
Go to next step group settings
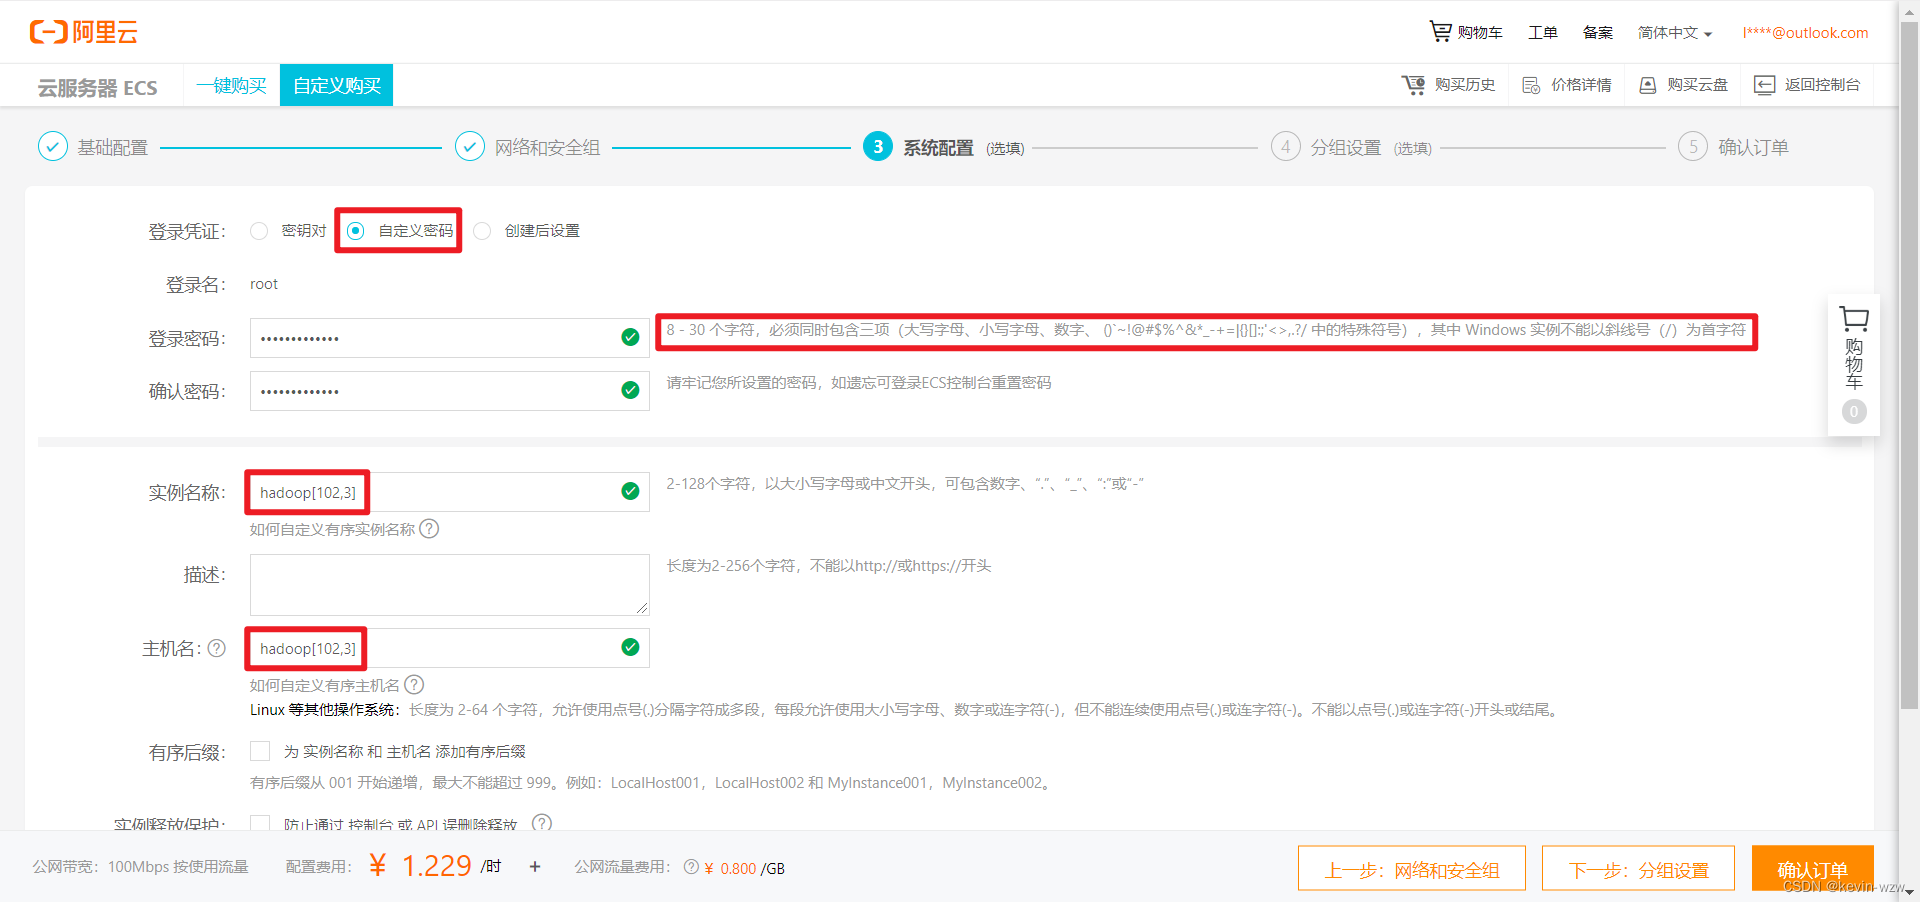pos(1639,868)
